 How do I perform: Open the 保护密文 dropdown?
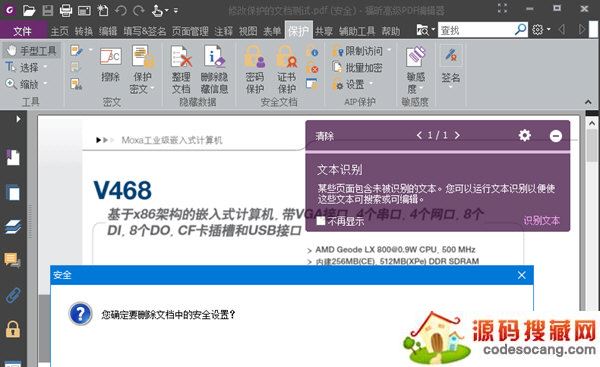point(142,69)
